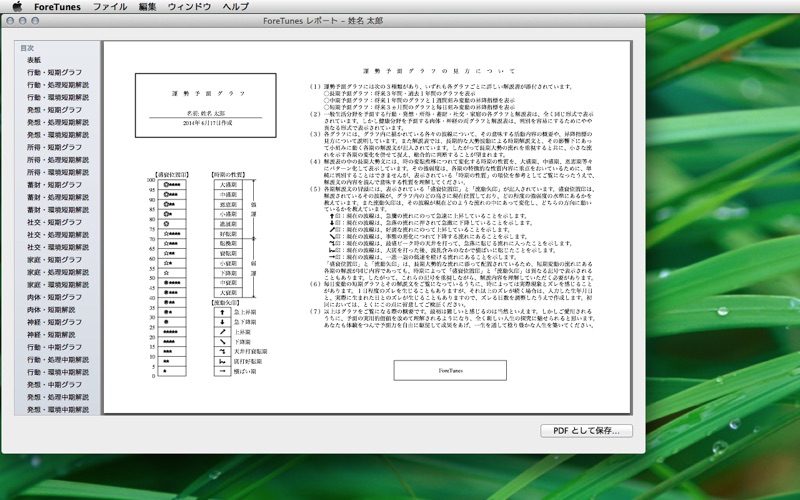800x500 pixels.
Task: Open the ウィンドウ menu
Action: tap(189, 7)
